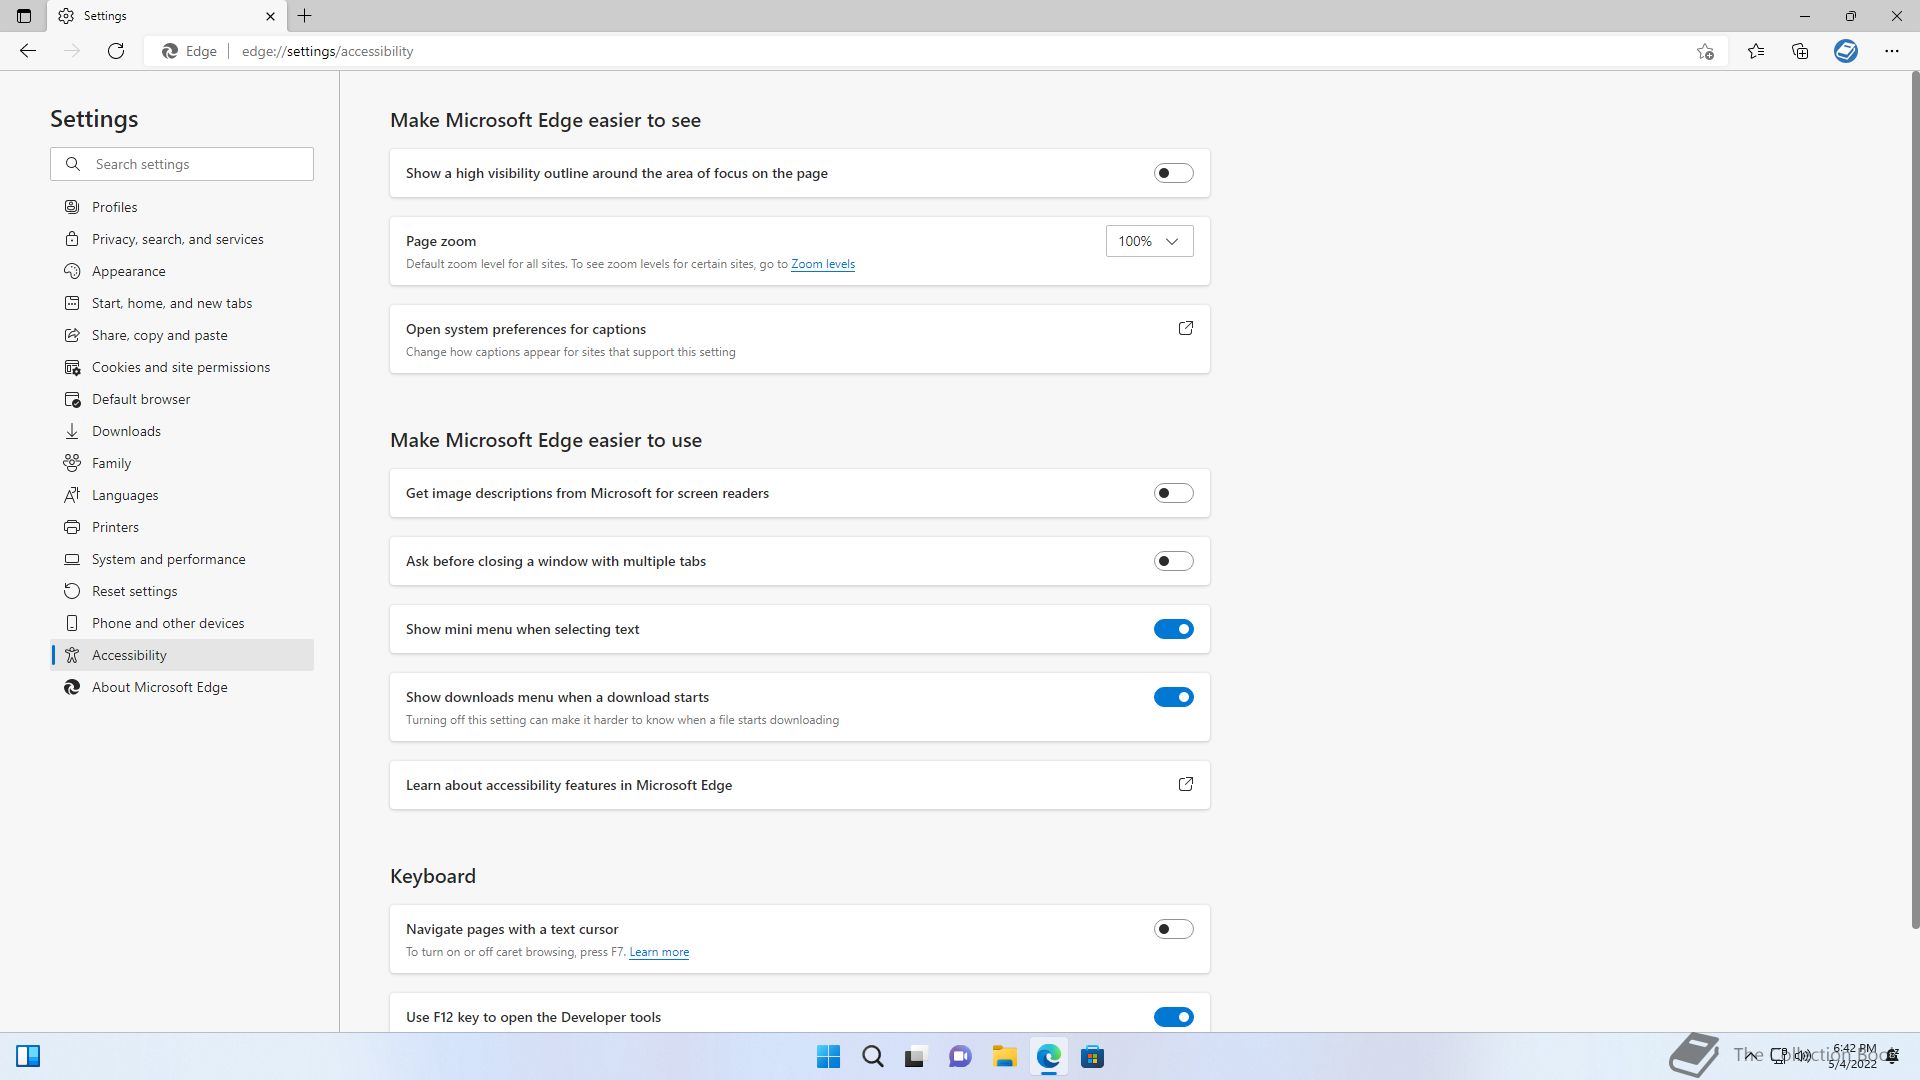
Task: Open captions system preferences external link icon
Action: click(x=1186, y=328)
